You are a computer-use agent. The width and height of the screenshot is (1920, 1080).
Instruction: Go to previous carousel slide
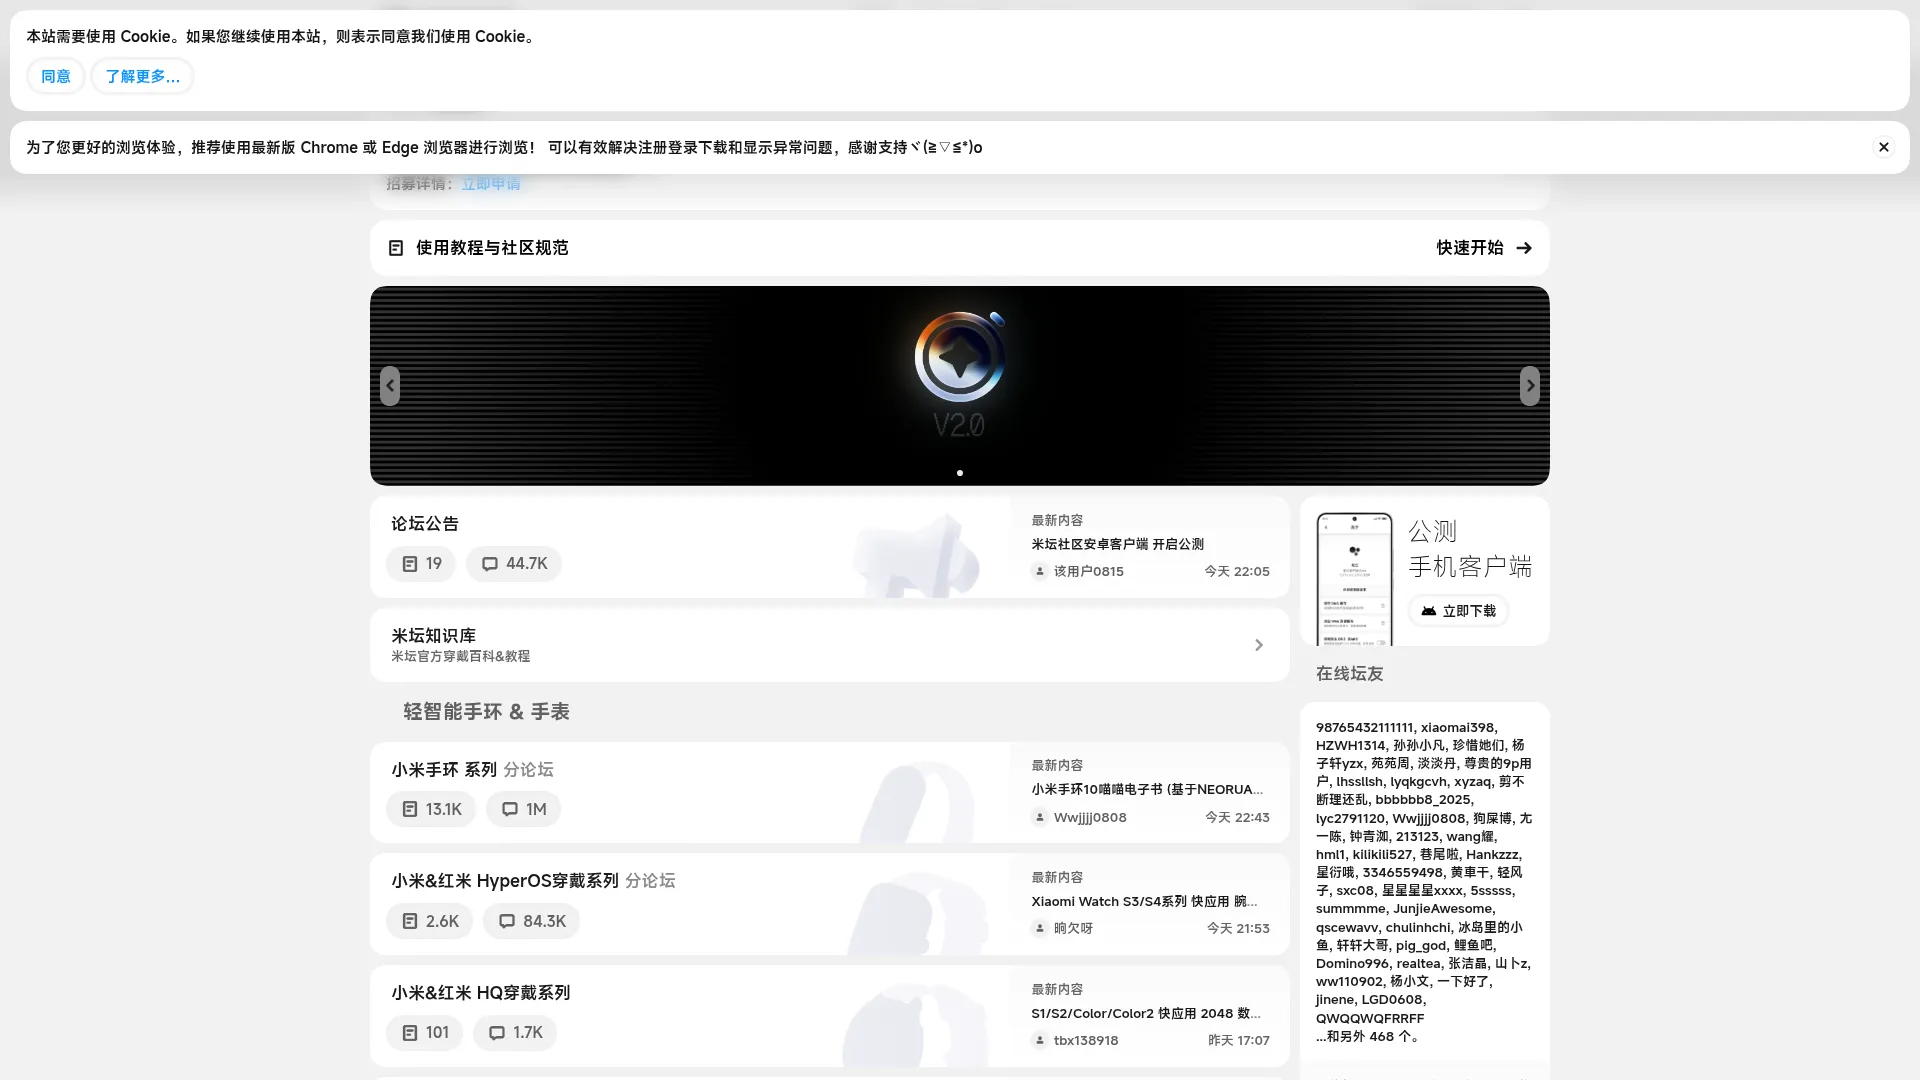click(390, 386)
